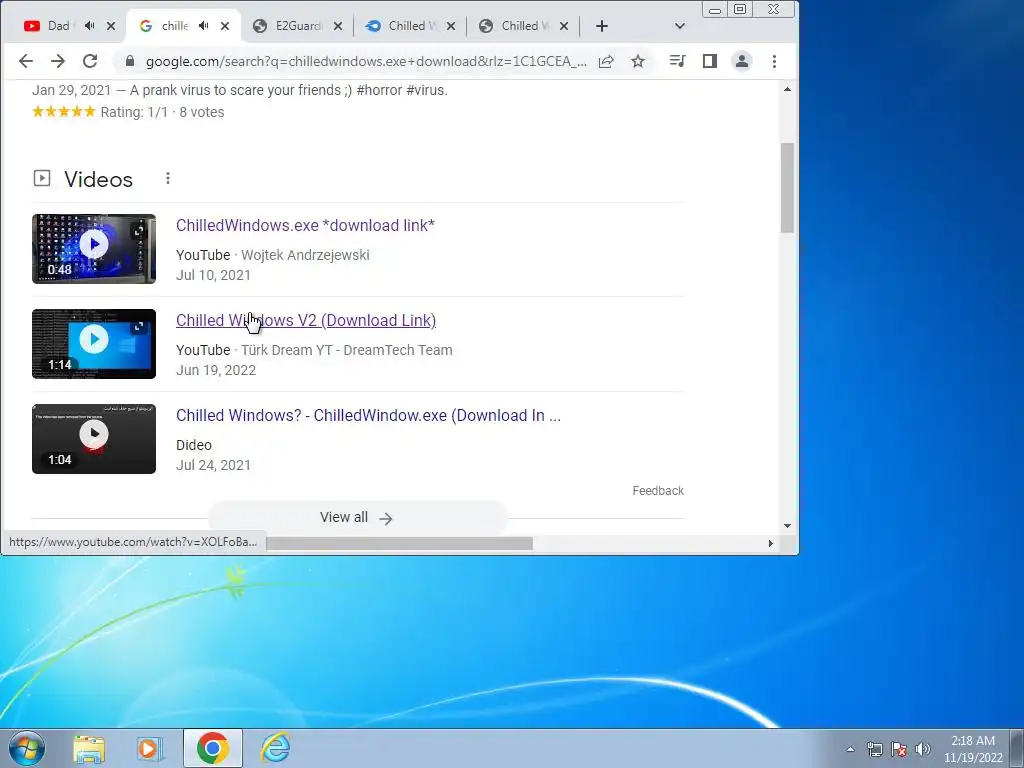Open the padlock site information icon
This screenshot has width=1024, height=768.
tap(129, 61)
